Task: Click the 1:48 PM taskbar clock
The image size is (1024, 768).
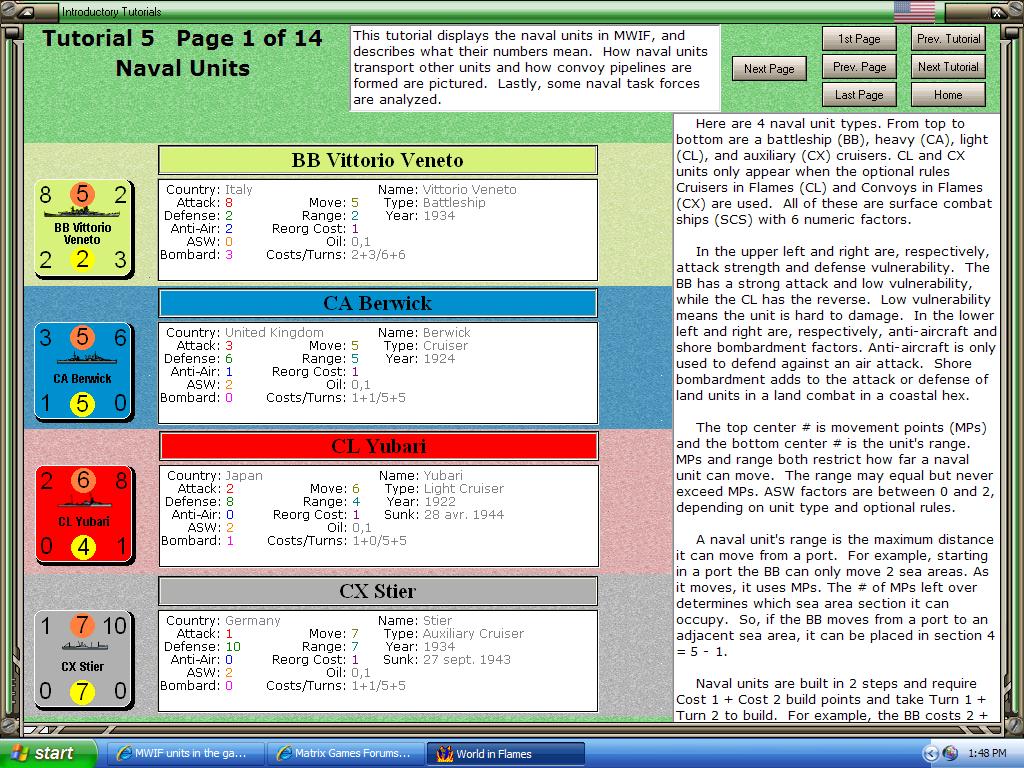Action: [x=987, y=754]
